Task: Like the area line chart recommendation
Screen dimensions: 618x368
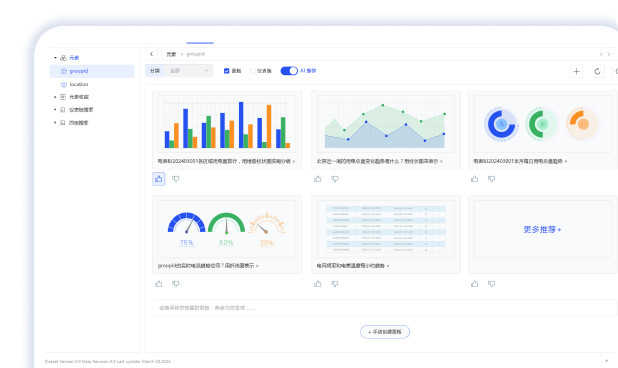Action: (x=318, y=179)
